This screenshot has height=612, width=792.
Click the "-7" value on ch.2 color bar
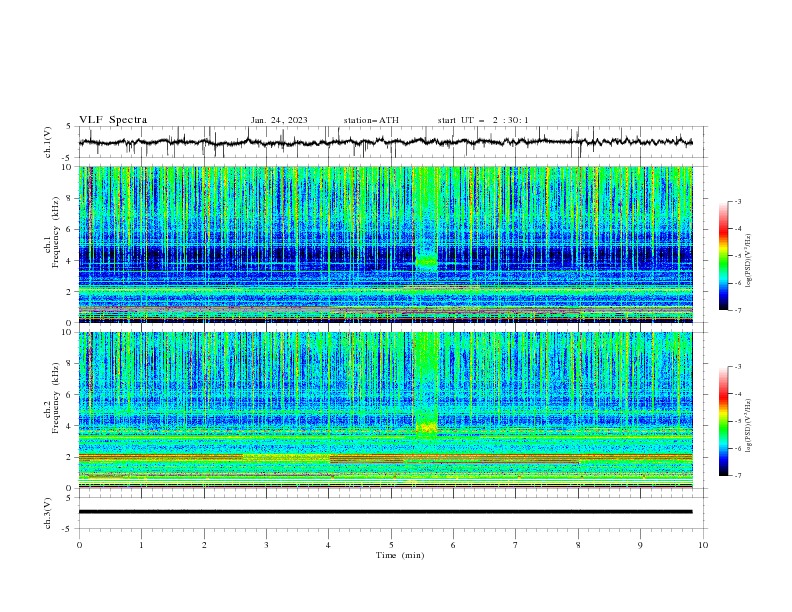tap(737, 475)
